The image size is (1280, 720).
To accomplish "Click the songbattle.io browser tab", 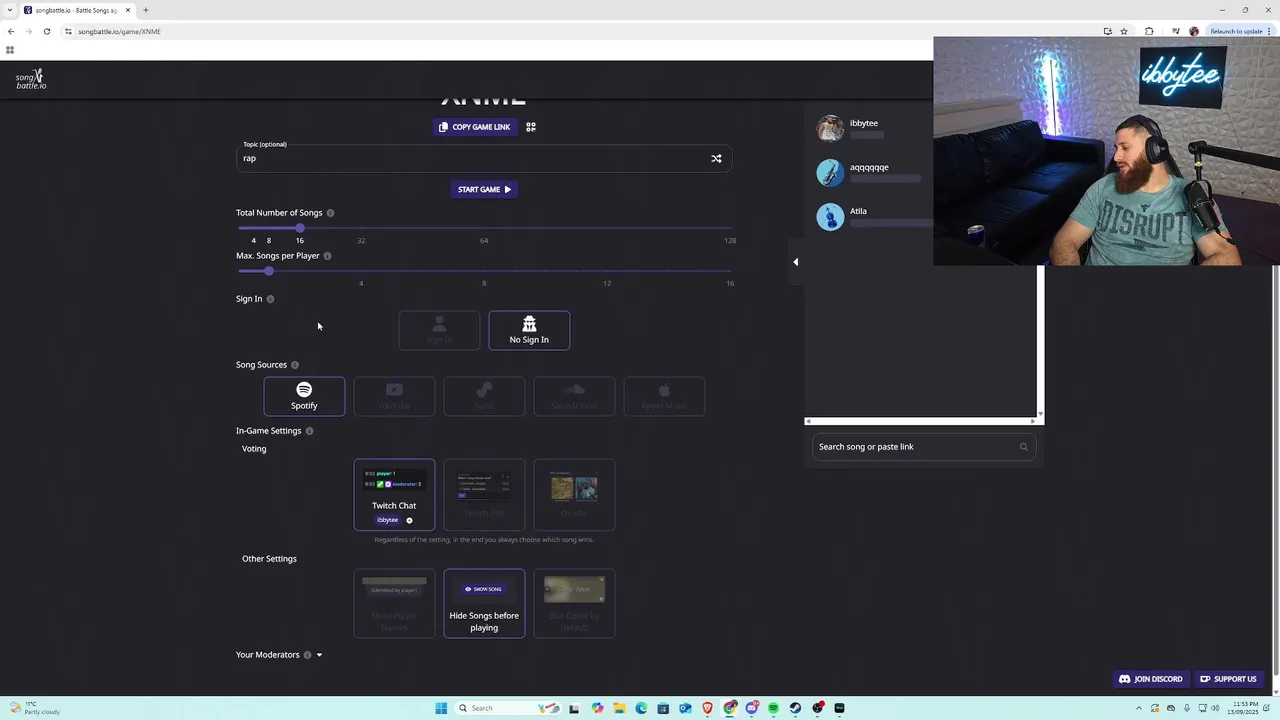I will (x=77, y=10).
